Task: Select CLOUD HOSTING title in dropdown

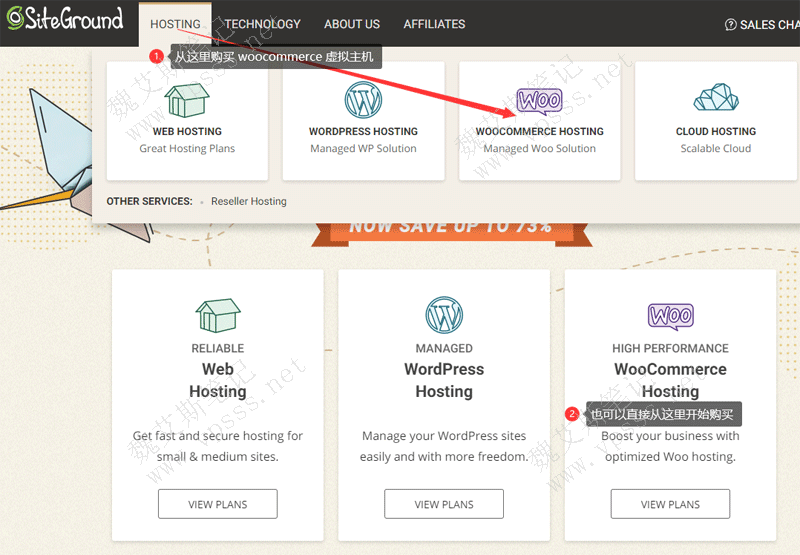Action: pyautogui.click(x=716, y=132)
